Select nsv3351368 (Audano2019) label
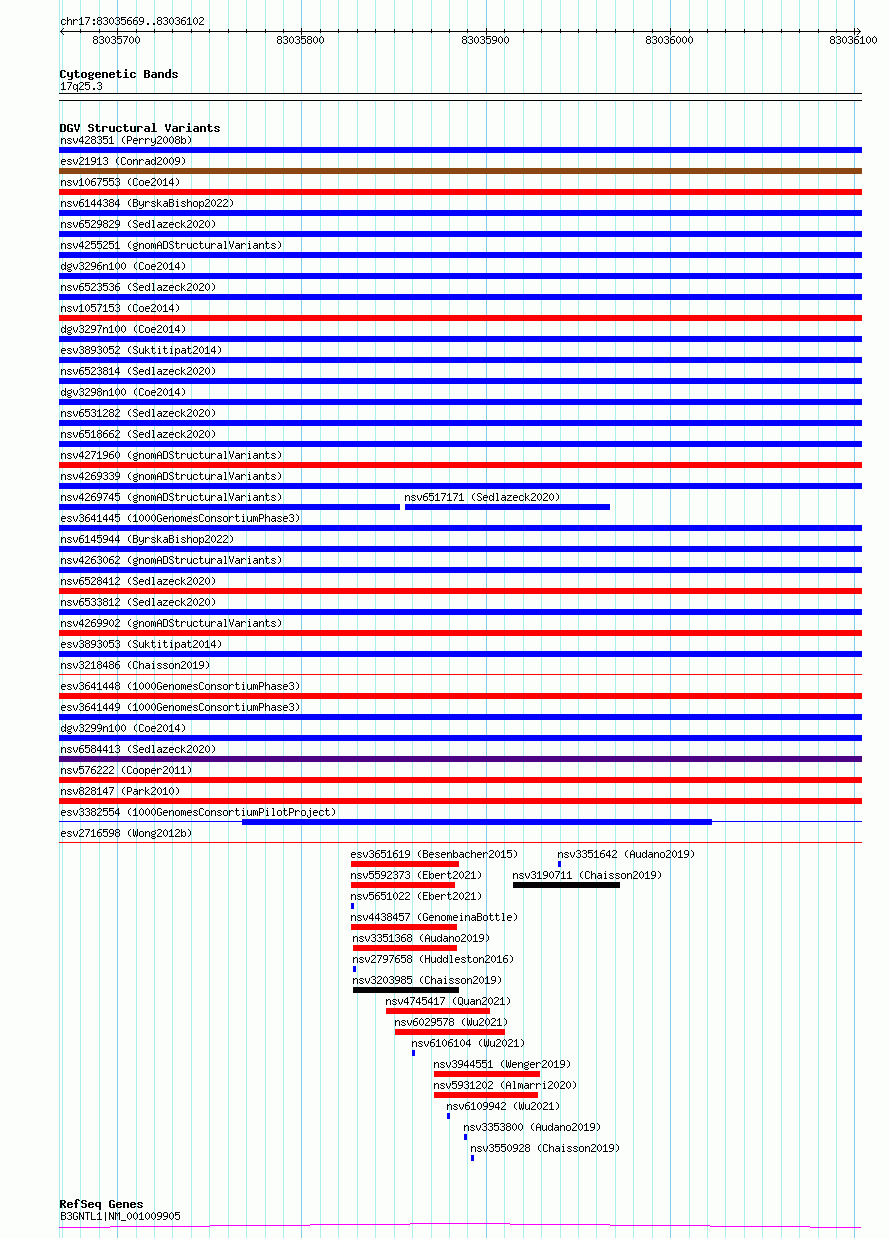The image size is (890, 1238). tap(421, 938)
